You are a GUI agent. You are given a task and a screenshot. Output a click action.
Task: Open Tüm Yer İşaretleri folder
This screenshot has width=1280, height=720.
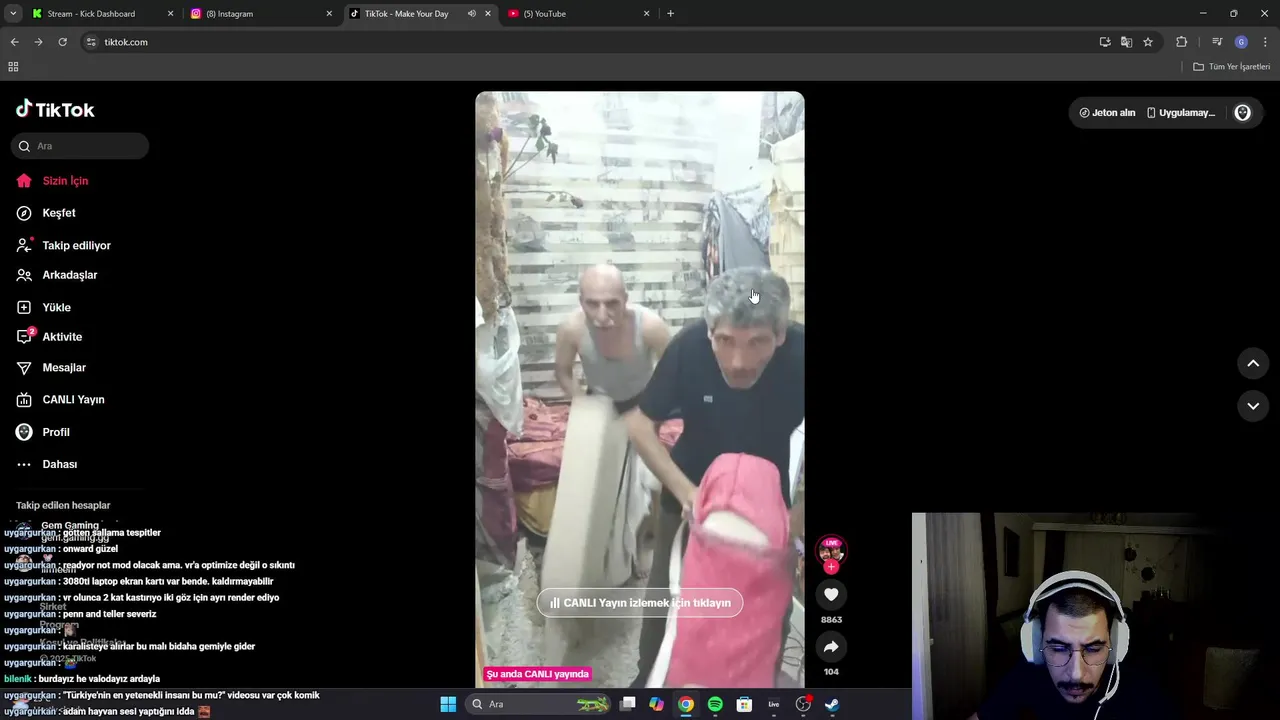(x=1231, y=67)
